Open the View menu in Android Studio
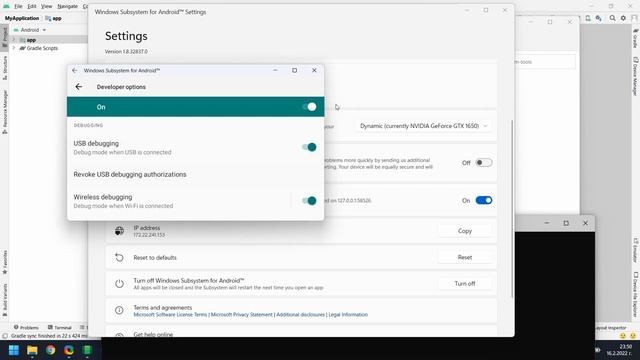The image size is (640, 360). [47, 6]
